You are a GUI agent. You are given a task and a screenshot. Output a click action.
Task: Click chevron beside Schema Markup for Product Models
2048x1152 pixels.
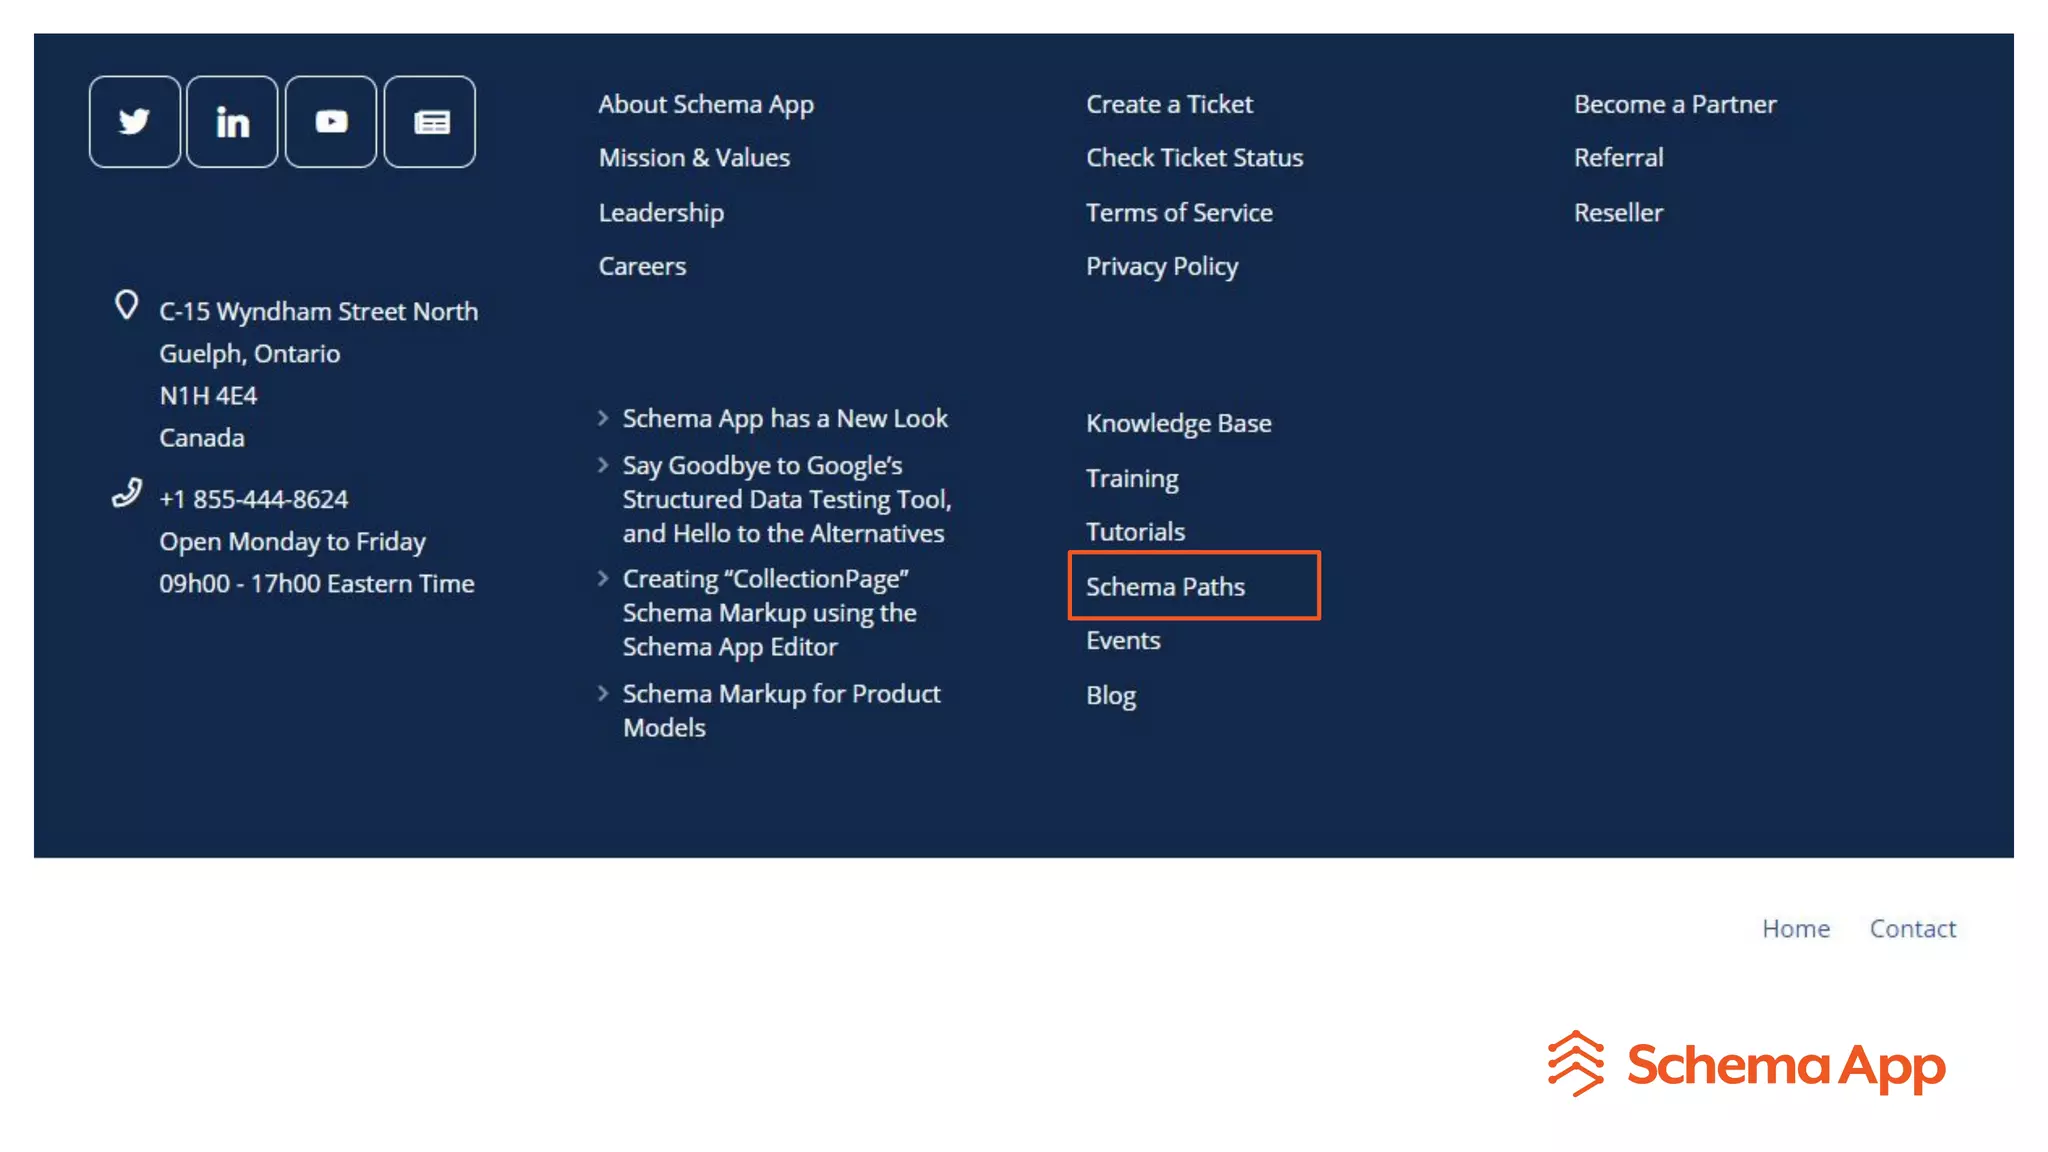click(603, 693)
